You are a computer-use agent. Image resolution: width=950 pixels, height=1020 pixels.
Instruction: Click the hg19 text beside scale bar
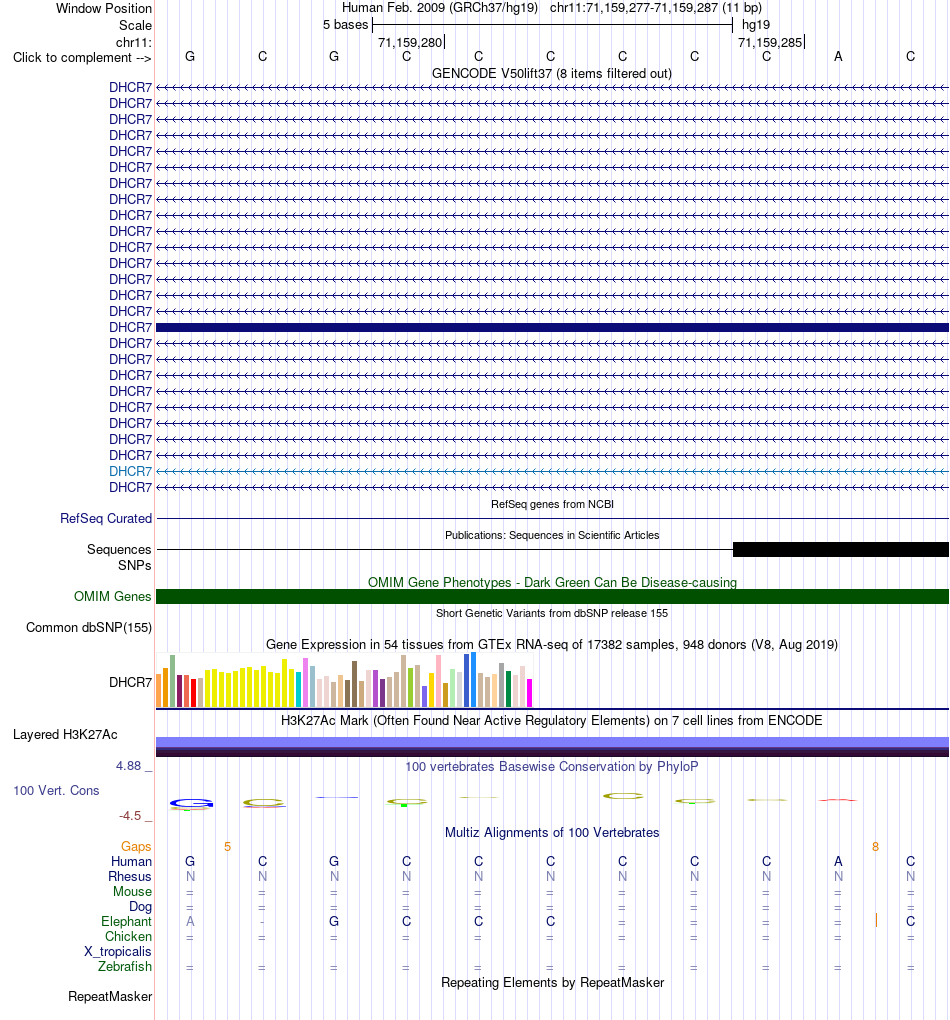(755, 25)
